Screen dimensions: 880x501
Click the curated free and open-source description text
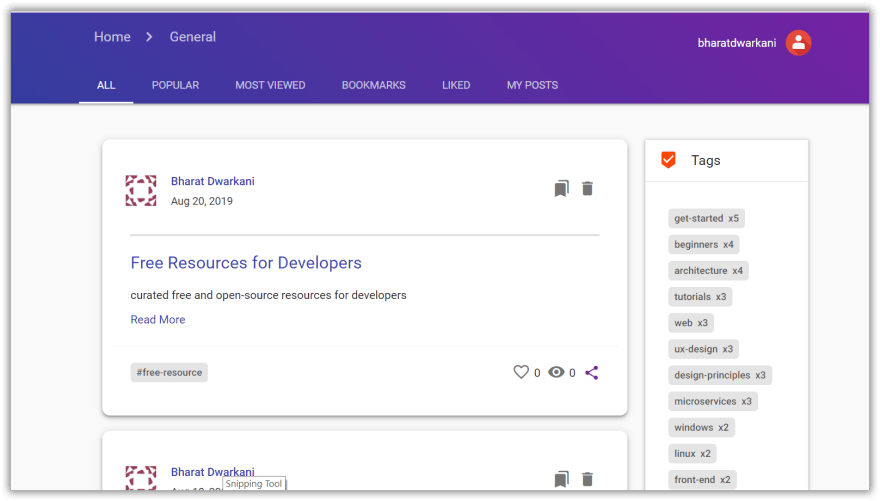[268, 295]
